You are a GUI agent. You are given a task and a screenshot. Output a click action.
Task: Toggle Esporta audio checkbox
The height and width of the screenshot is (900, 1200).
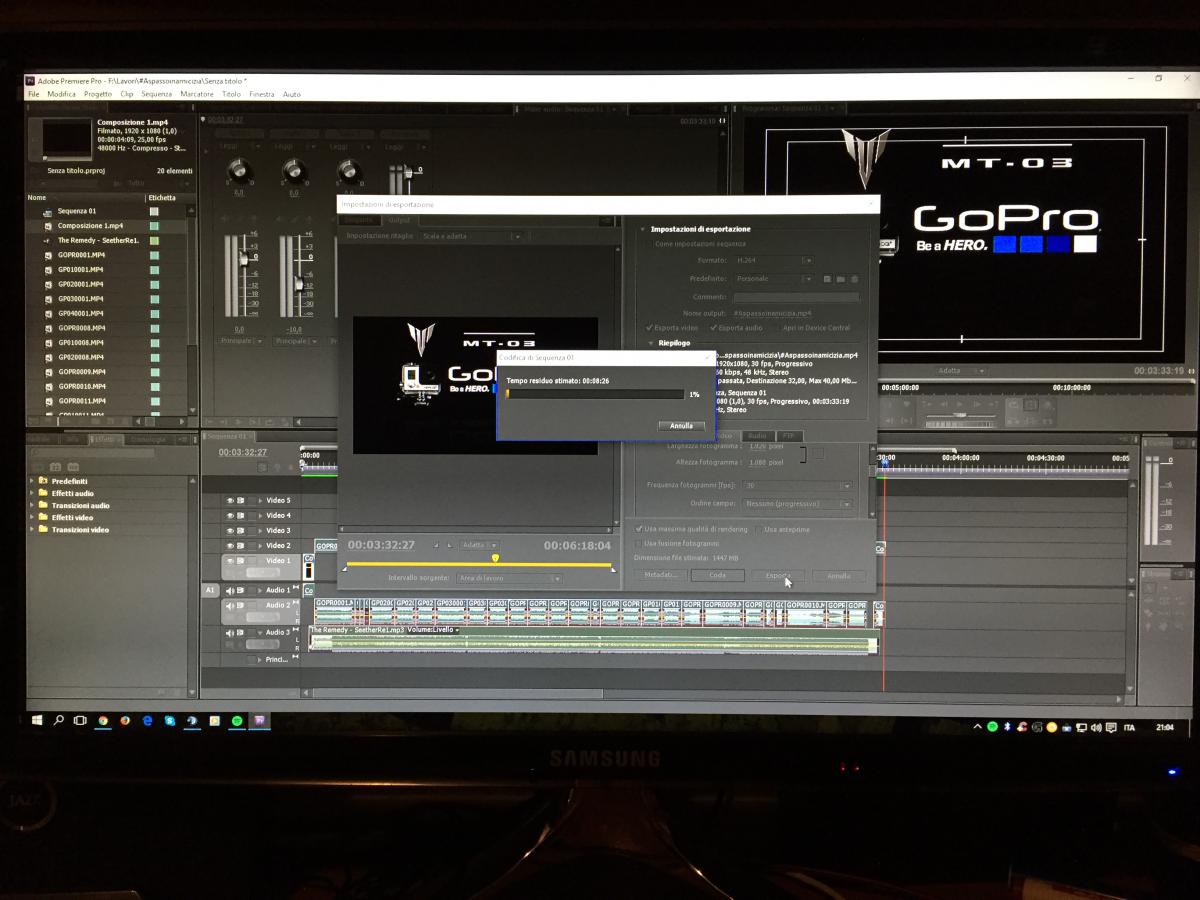click(714, 328)
